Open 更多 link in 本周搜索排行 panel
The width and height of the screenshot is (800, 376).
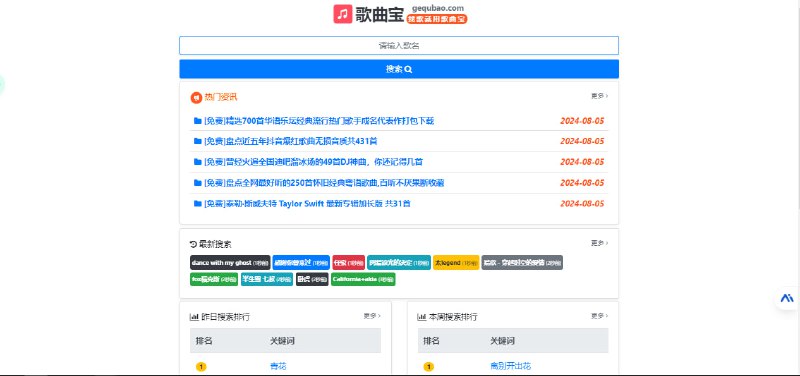[599, 316]
